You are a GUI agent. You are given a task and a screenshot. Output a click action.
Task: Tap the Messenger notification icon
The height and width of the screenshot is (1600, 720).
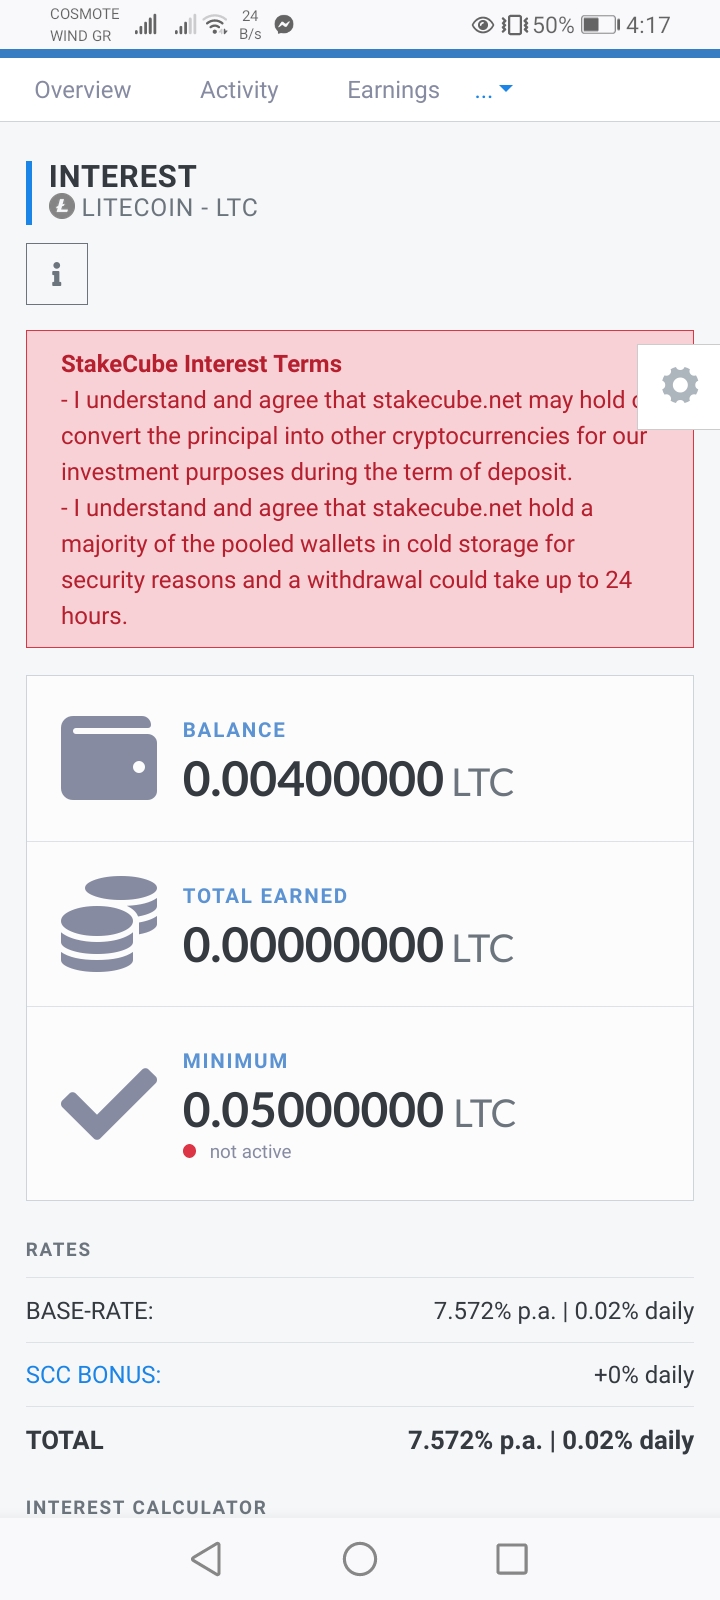[x=284, y=25]
